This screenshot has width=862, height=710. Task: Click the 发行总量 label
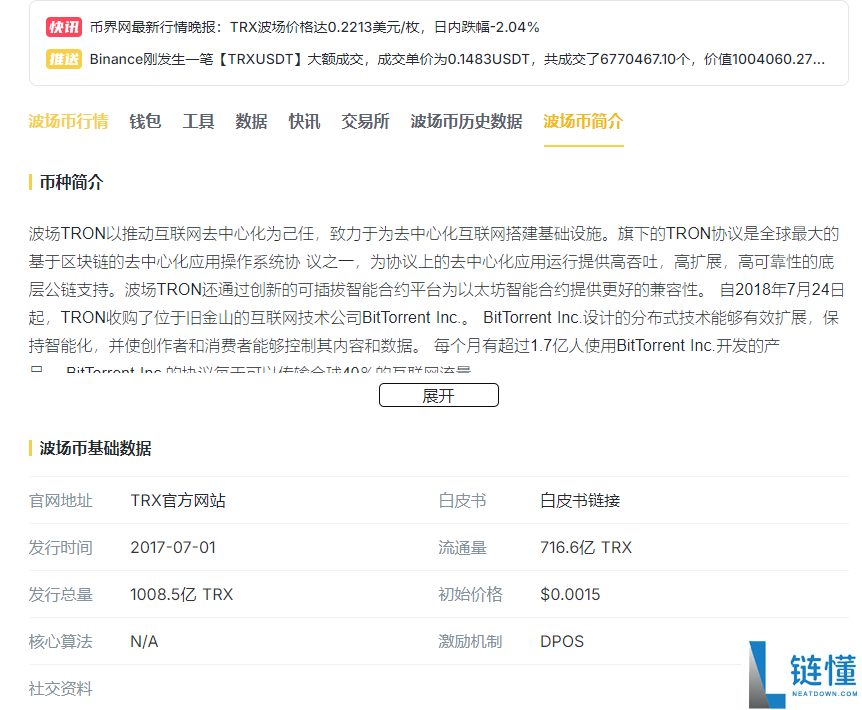click(60, 594)
